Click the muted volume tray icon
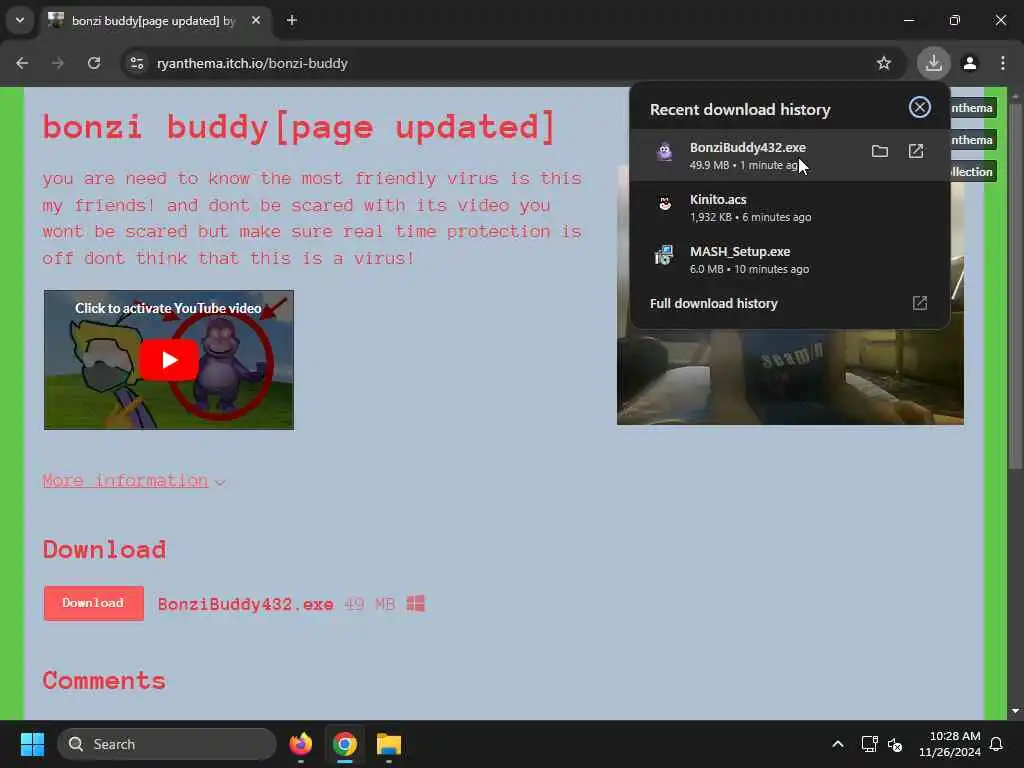1024x768 pixels. click(x=895, y=744)
